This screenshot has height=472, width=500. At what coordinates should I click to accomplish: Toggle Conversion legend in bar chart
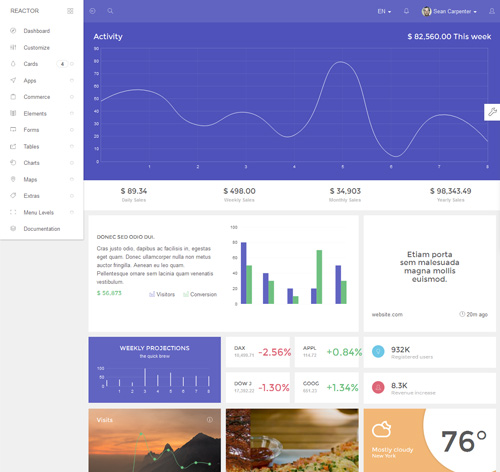[200, 294]
